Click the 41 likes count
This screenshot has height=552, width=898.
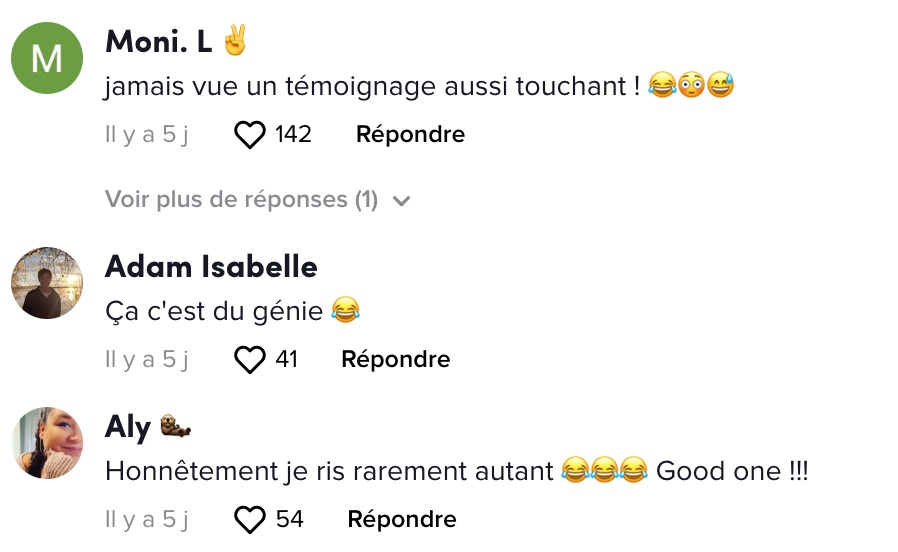click(286, 360)
